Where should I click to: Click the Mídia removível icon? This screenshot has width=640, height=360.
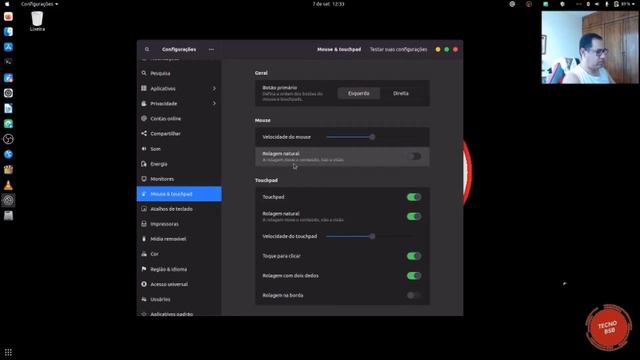[x=144, y=239]
